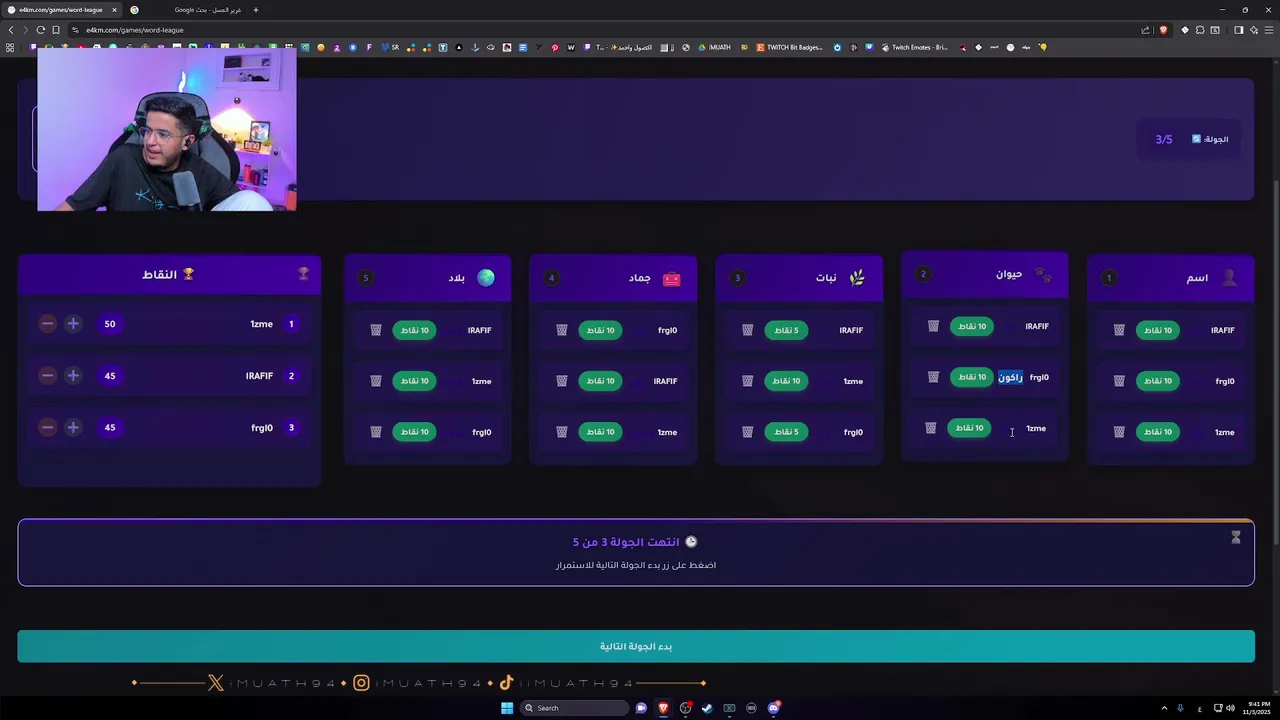Increase frgl0's score with the plus button
This screenshot has height=720, width=1280.
click(x=73, y=427)
